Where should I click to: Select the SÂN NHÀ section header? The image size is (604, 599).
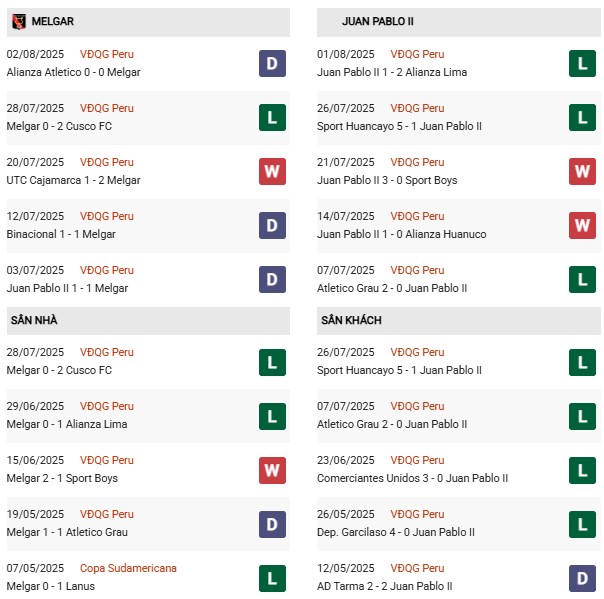click(x=35, y=320)
